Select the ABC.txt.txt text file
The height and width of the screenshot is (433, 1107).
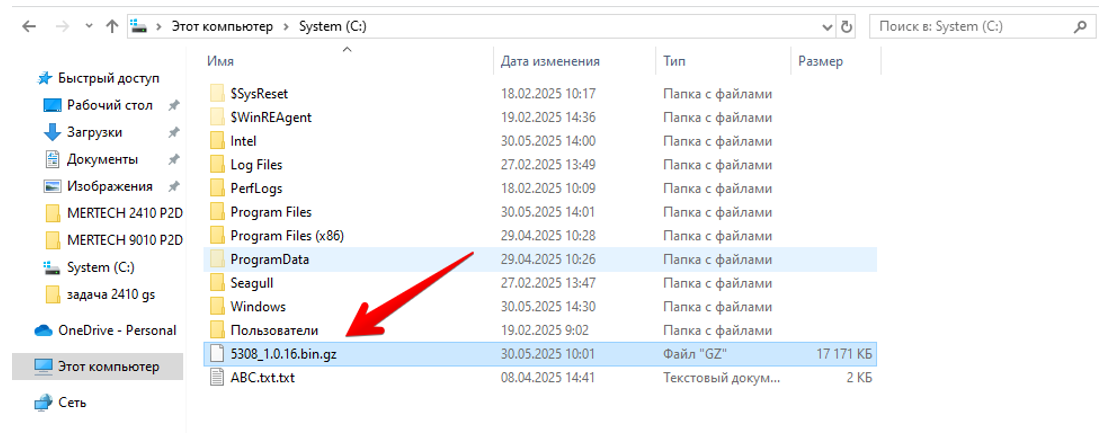pos(262,377)
